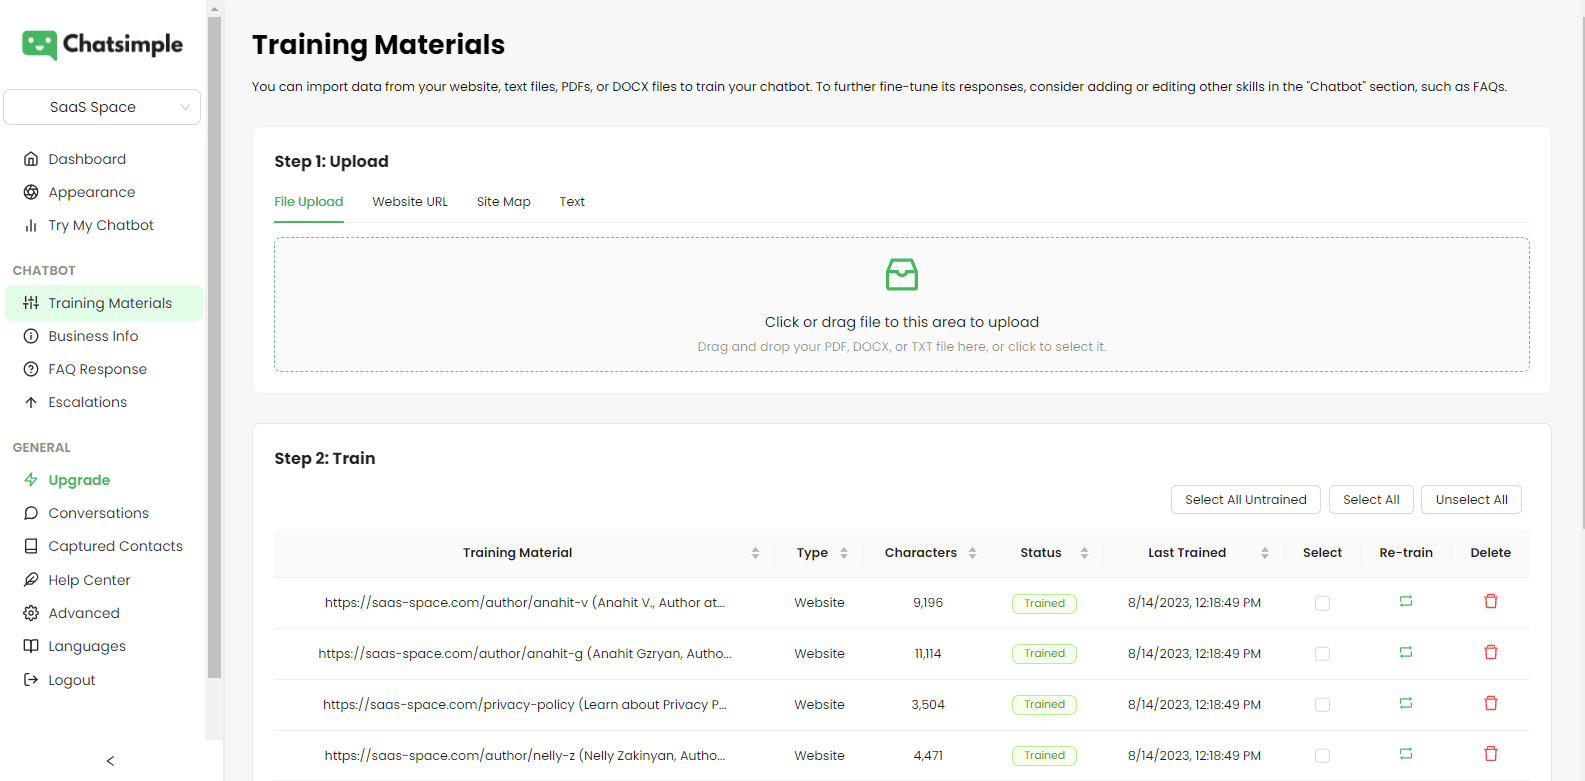
Task: Sort the table by Status column
Action: click(x=1084, y=553)
